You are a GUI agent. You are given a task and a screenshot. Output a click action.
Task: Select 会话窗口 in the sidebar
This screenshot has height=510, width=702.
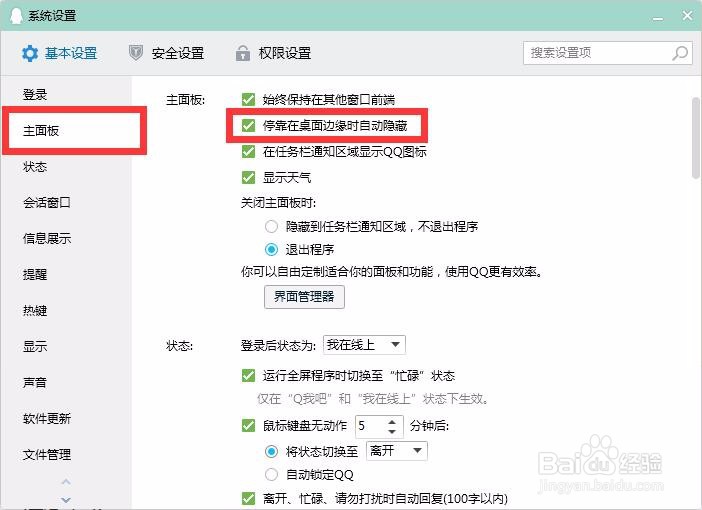47,202
